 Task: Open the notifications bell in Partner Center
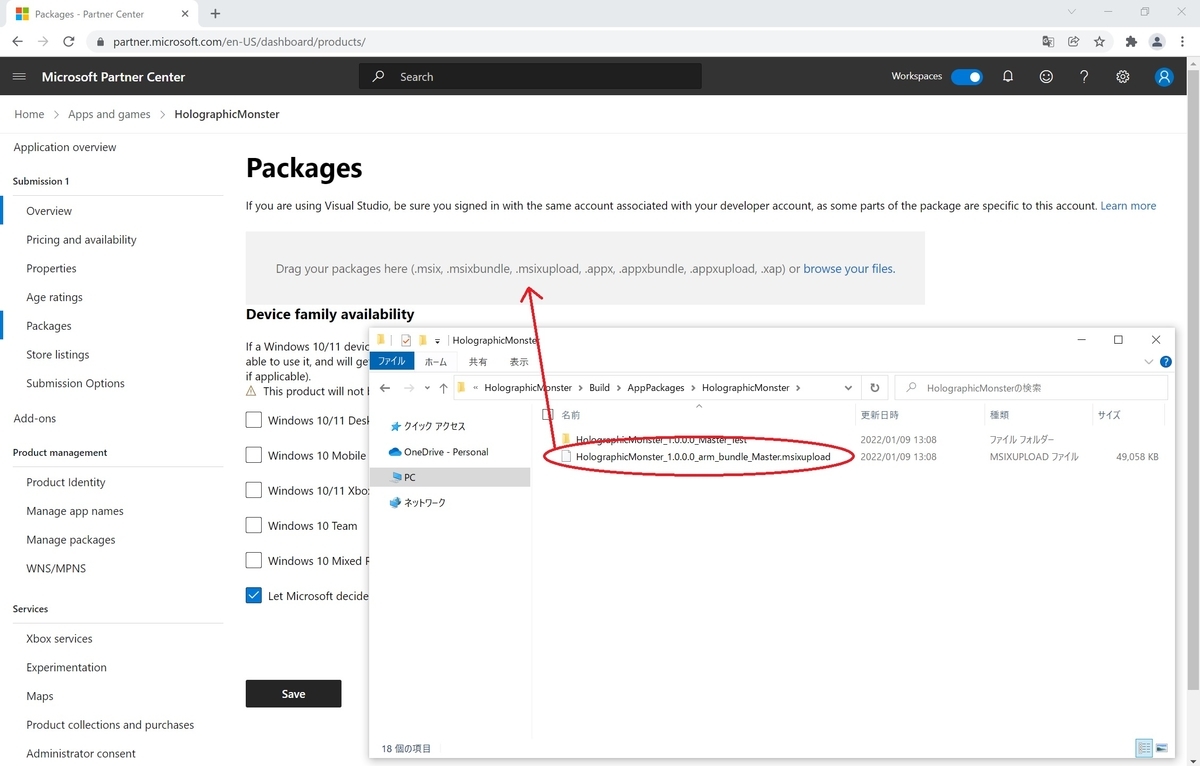click(1008, 77)
